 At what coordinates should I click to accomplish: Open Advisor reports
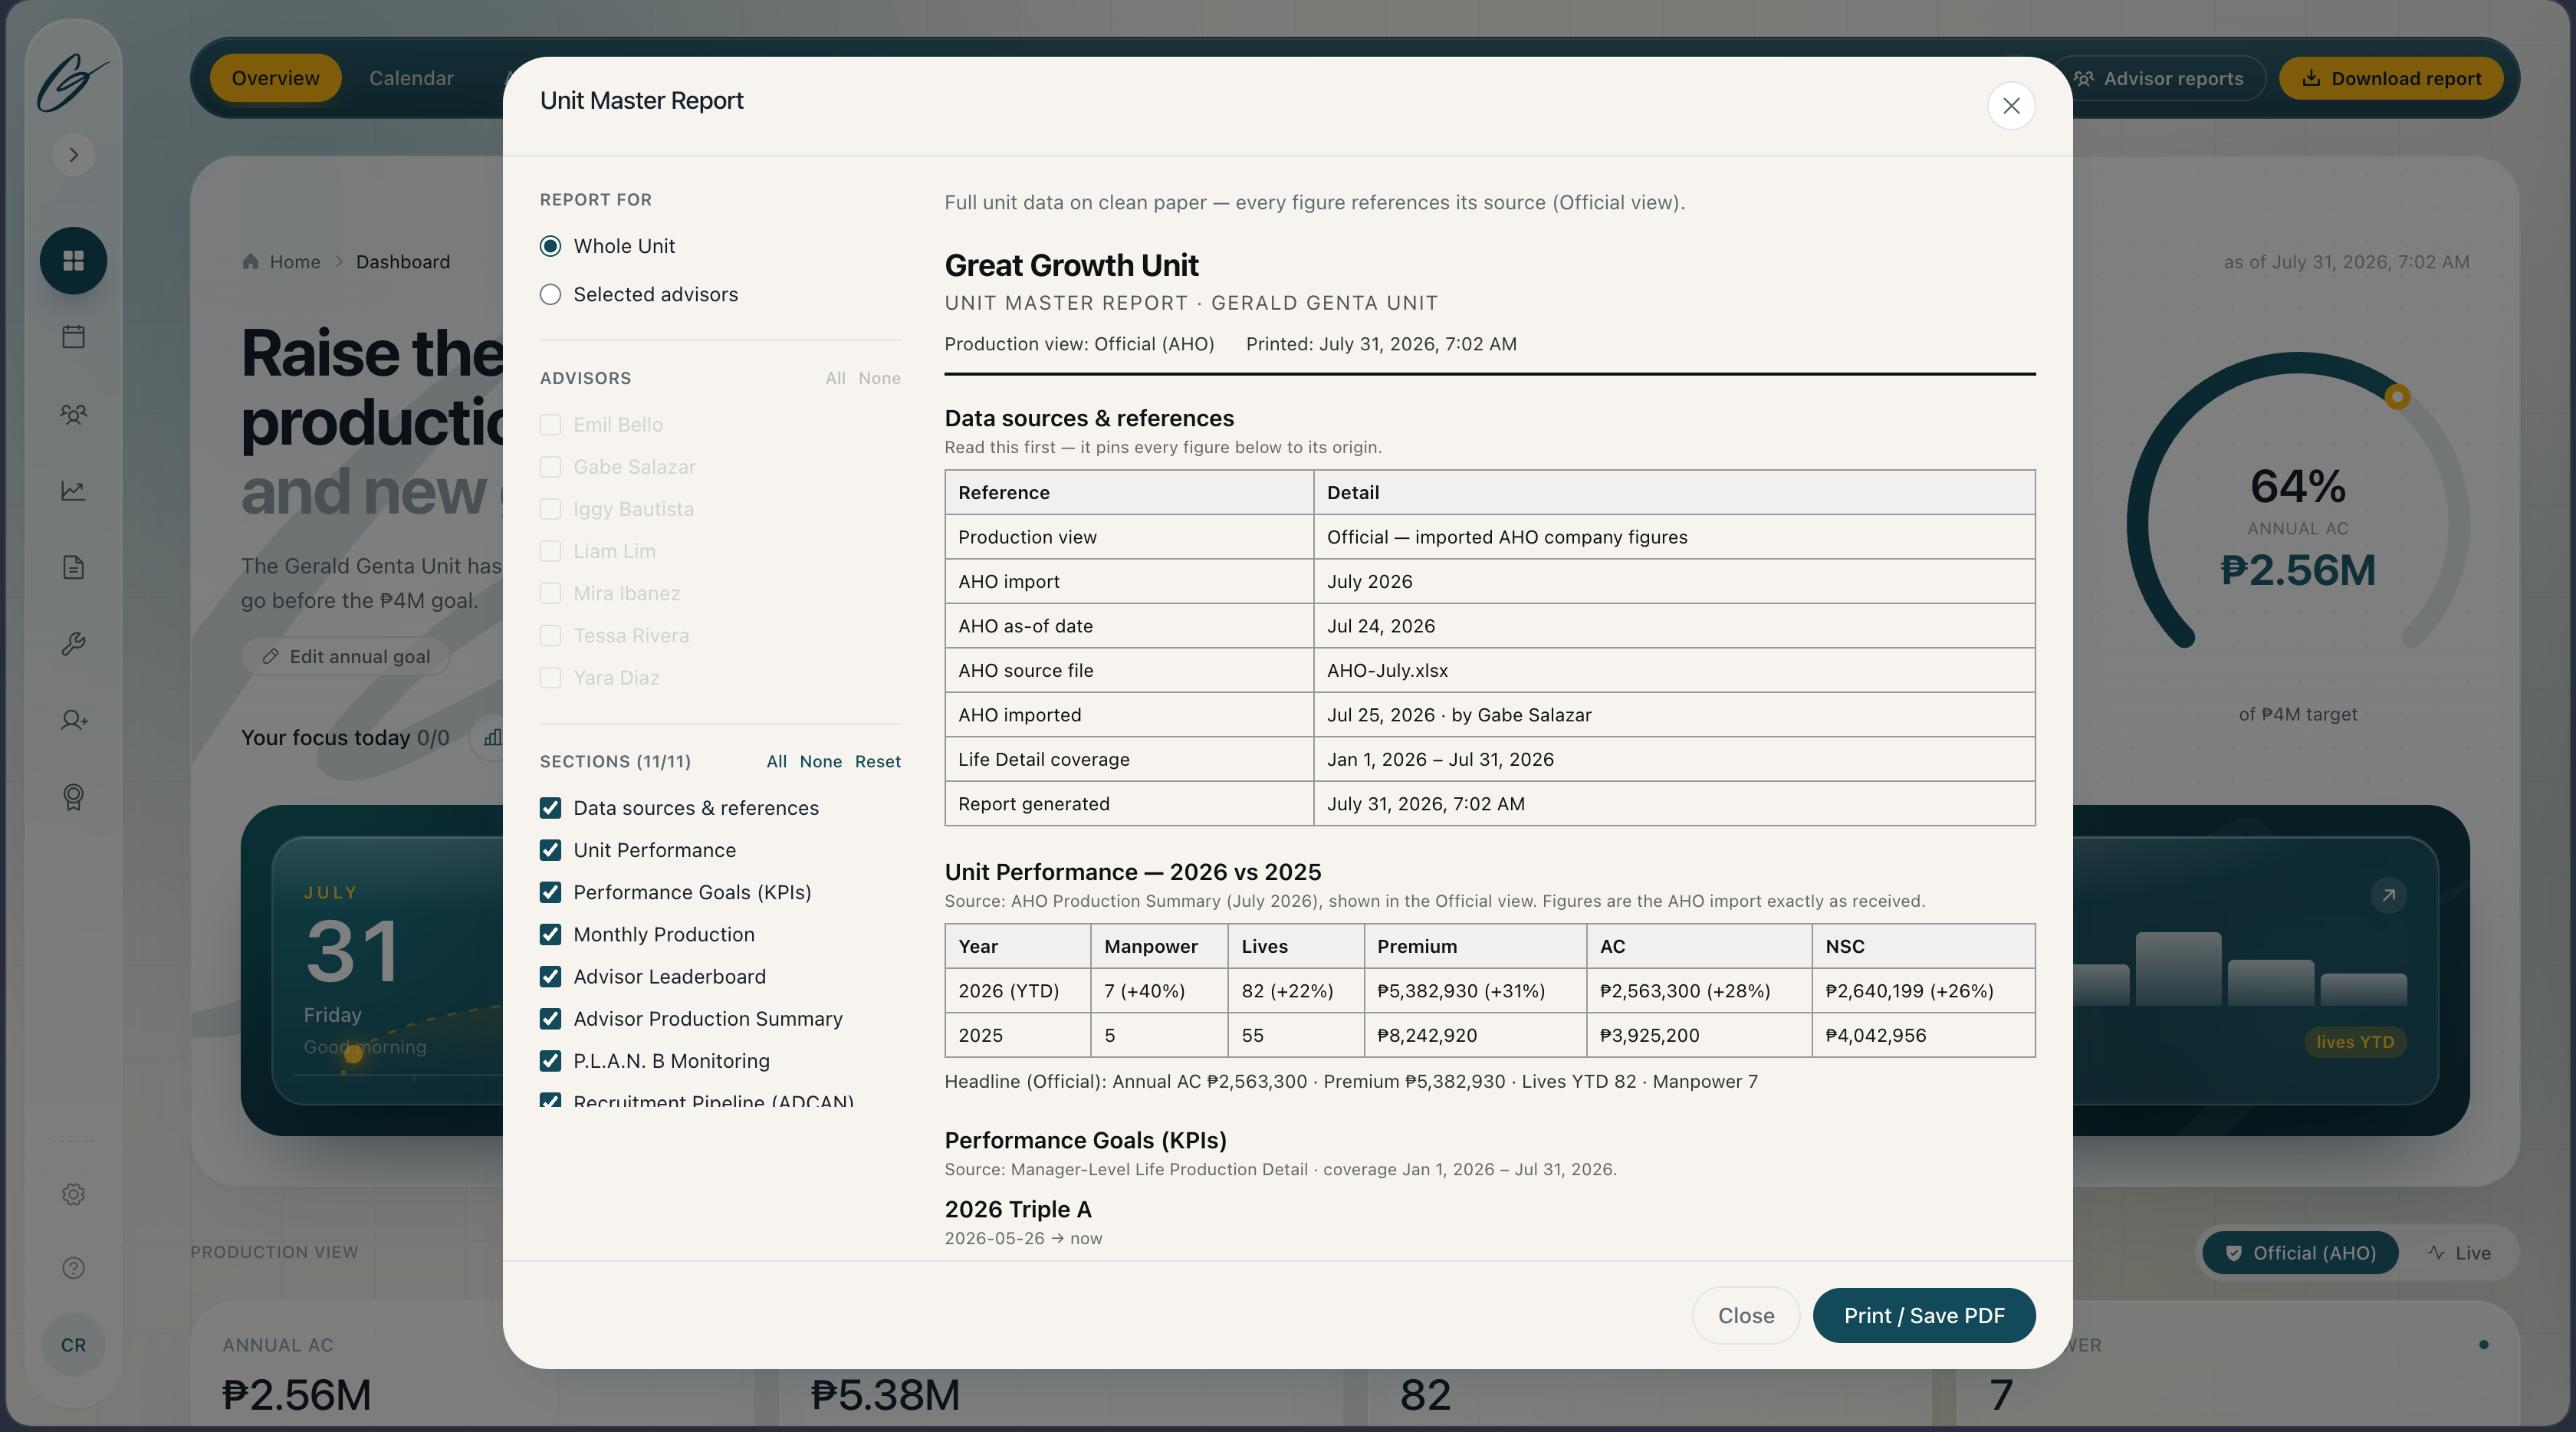coord(2158,78)
